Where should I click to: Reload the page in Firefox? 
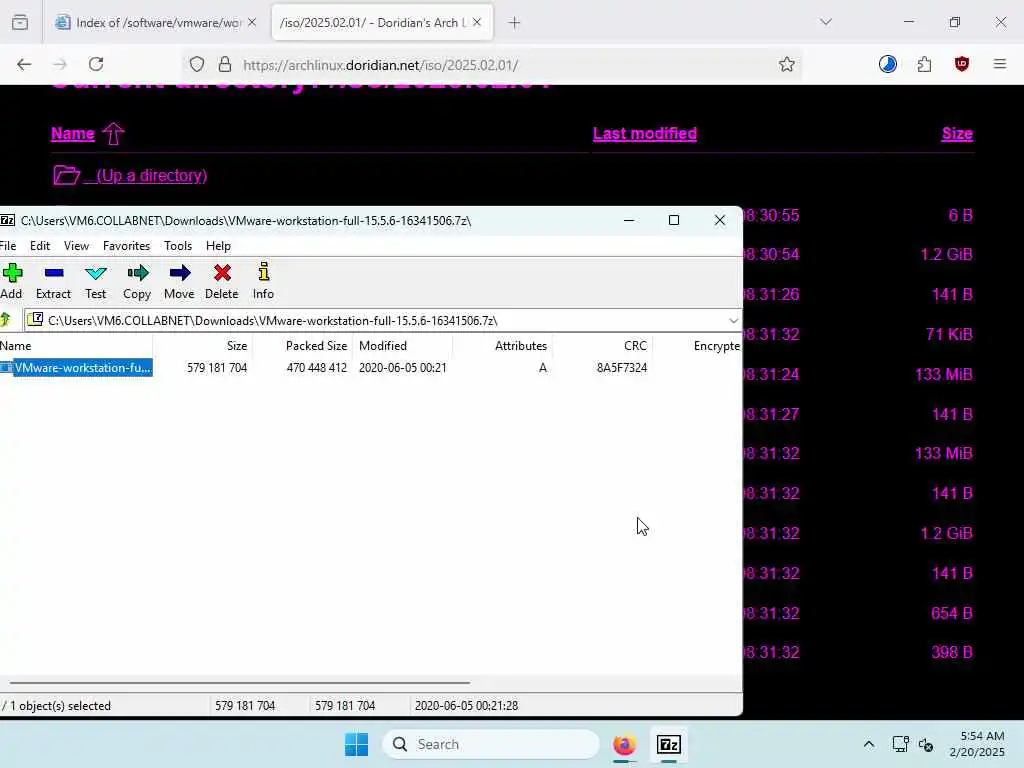pos(96,64)
